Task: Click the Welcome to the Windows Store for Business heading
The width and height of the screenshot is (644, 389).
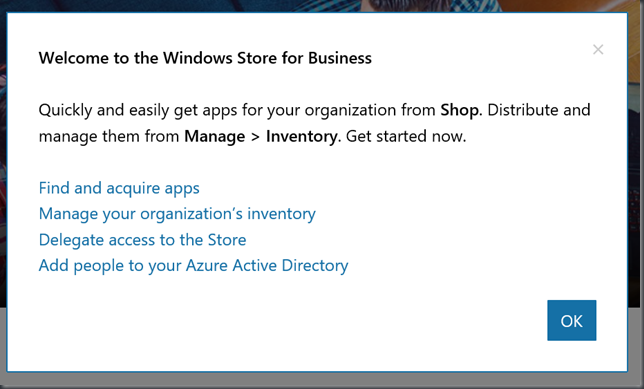Action: click(x=205, y=58)
